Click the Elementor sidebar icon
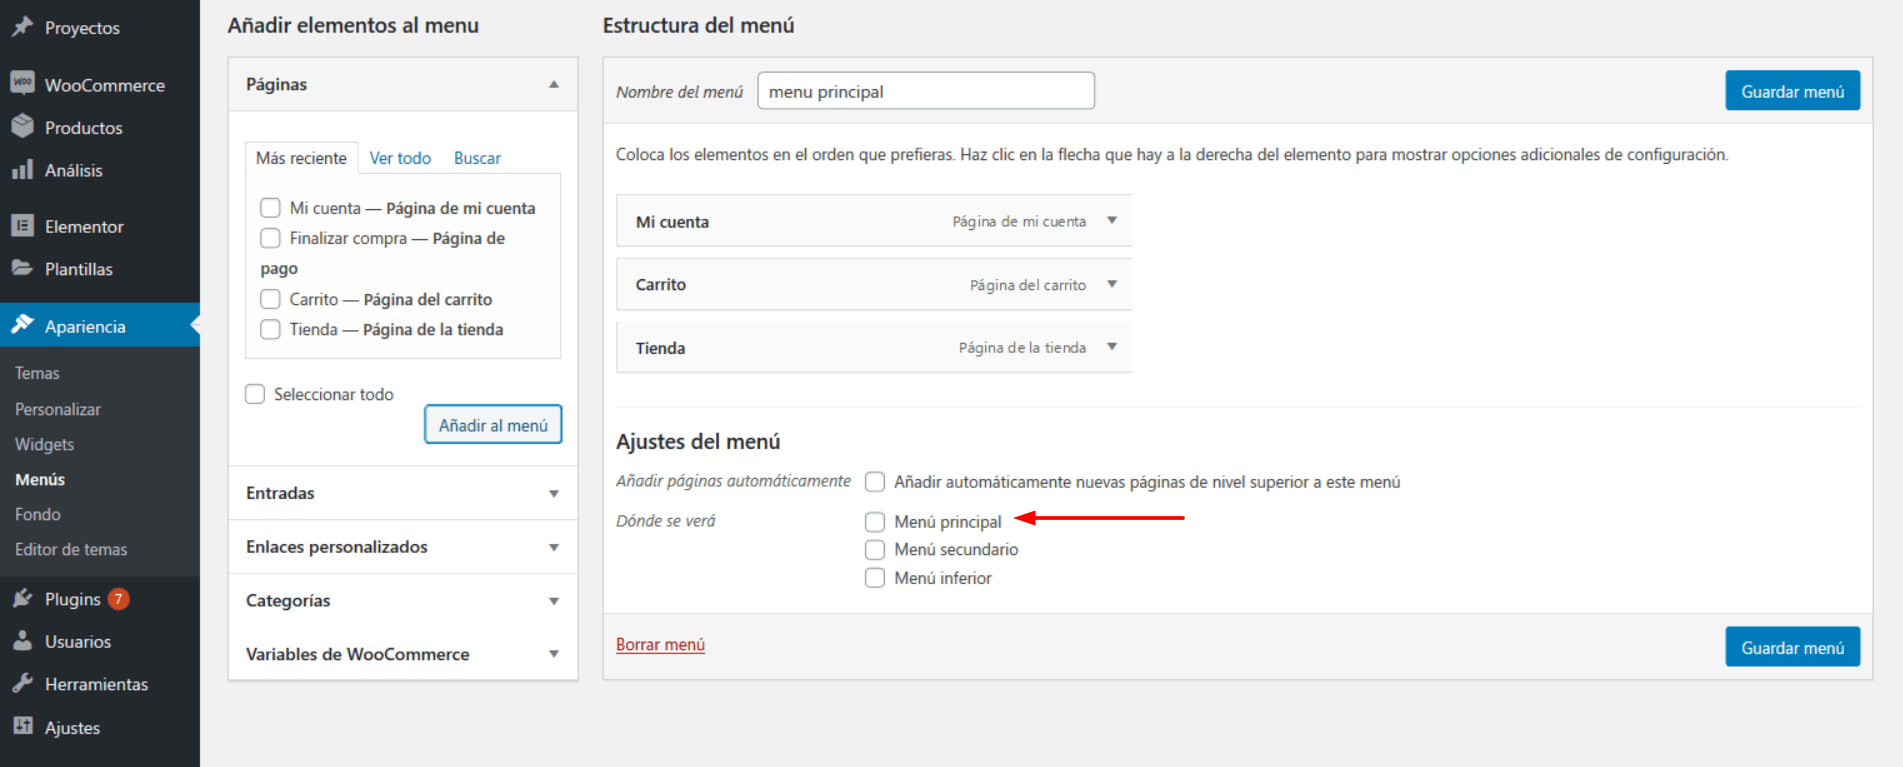The width and height of the screenshot is (1903, 767). coord(22,226)
